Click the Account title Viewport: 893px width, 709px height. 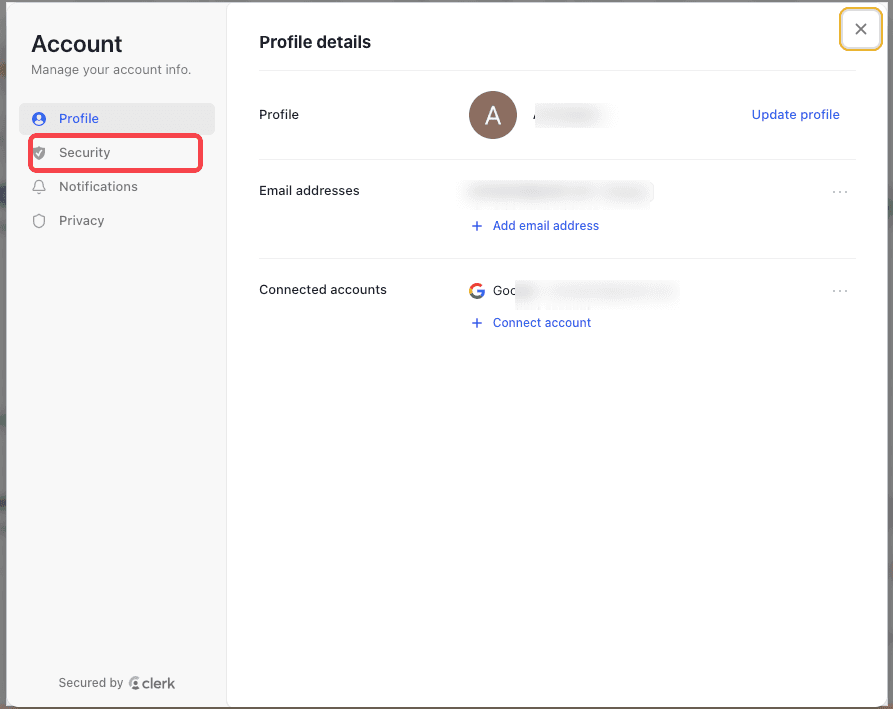point(77,44)
